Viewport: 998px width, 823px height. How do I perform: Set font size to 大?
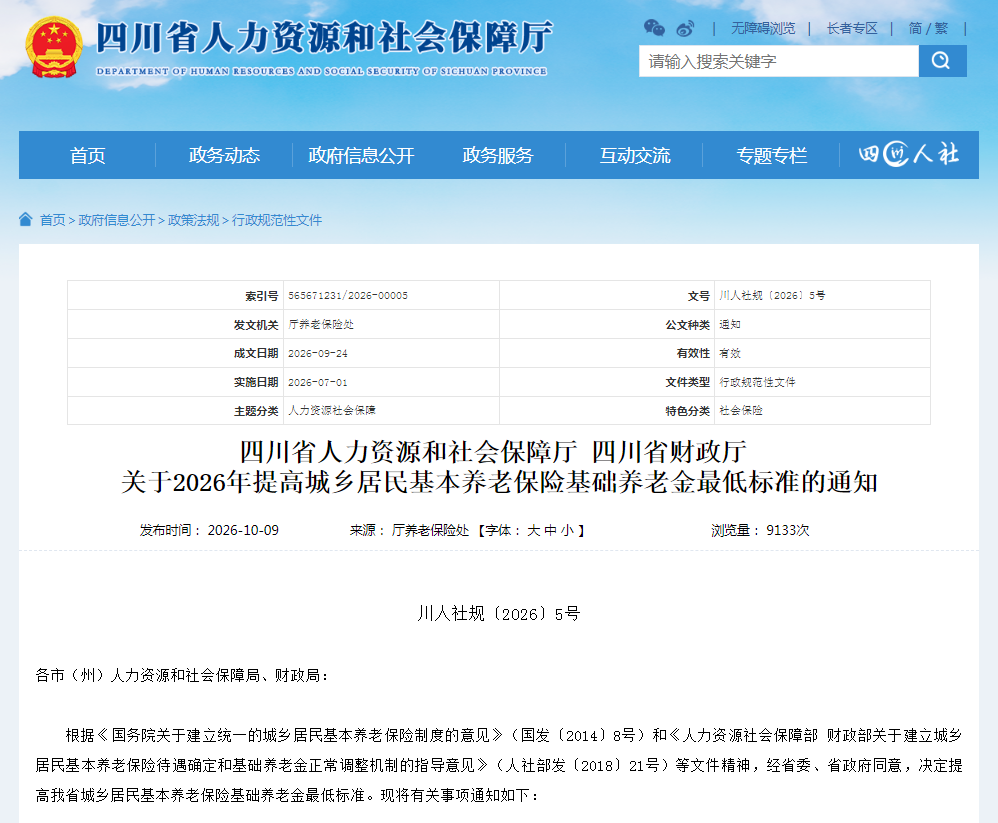[533, 530]
